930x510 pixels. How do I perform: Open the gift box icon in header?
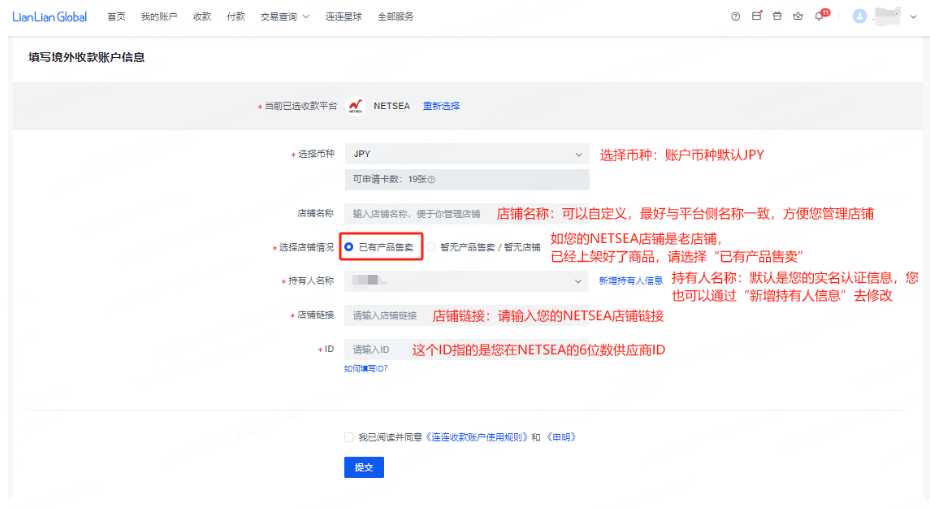[x=777, y=17]
